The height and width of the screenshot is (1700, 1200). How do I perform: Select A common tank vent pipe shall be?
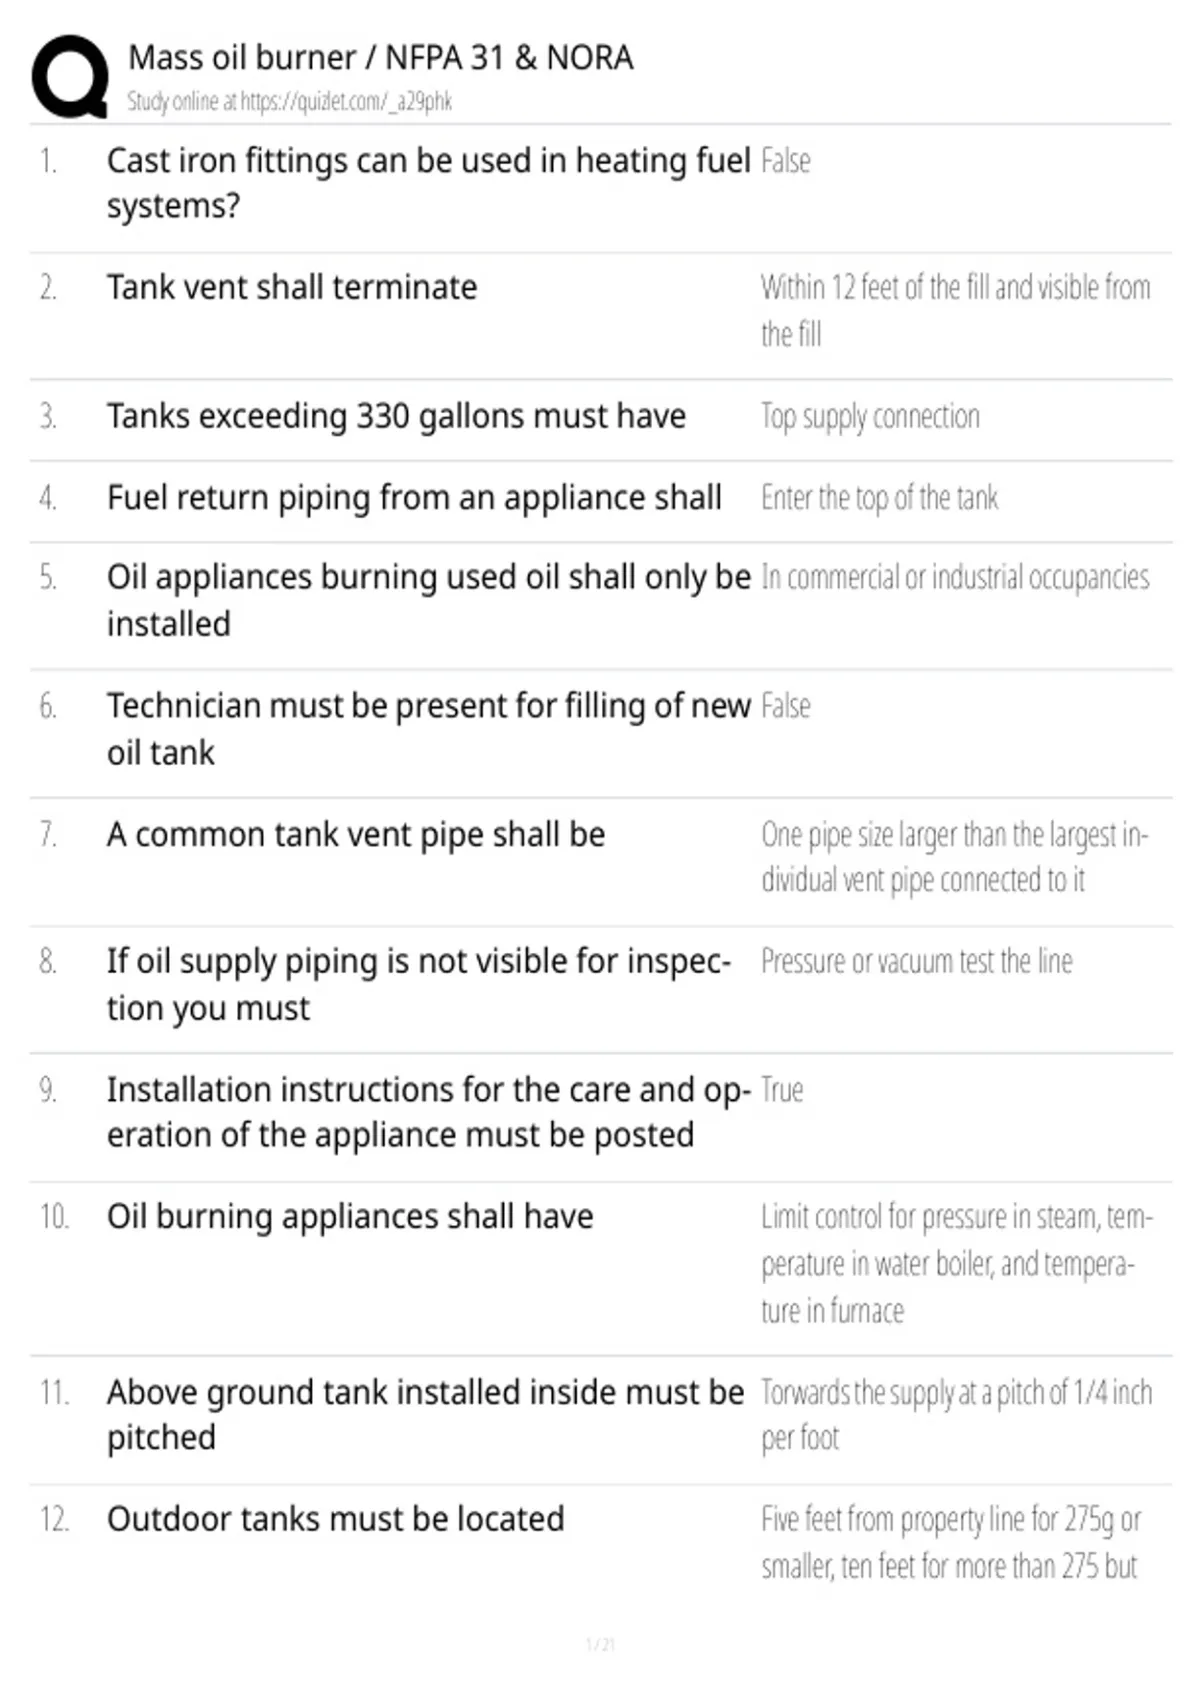[x=356, y=835]
